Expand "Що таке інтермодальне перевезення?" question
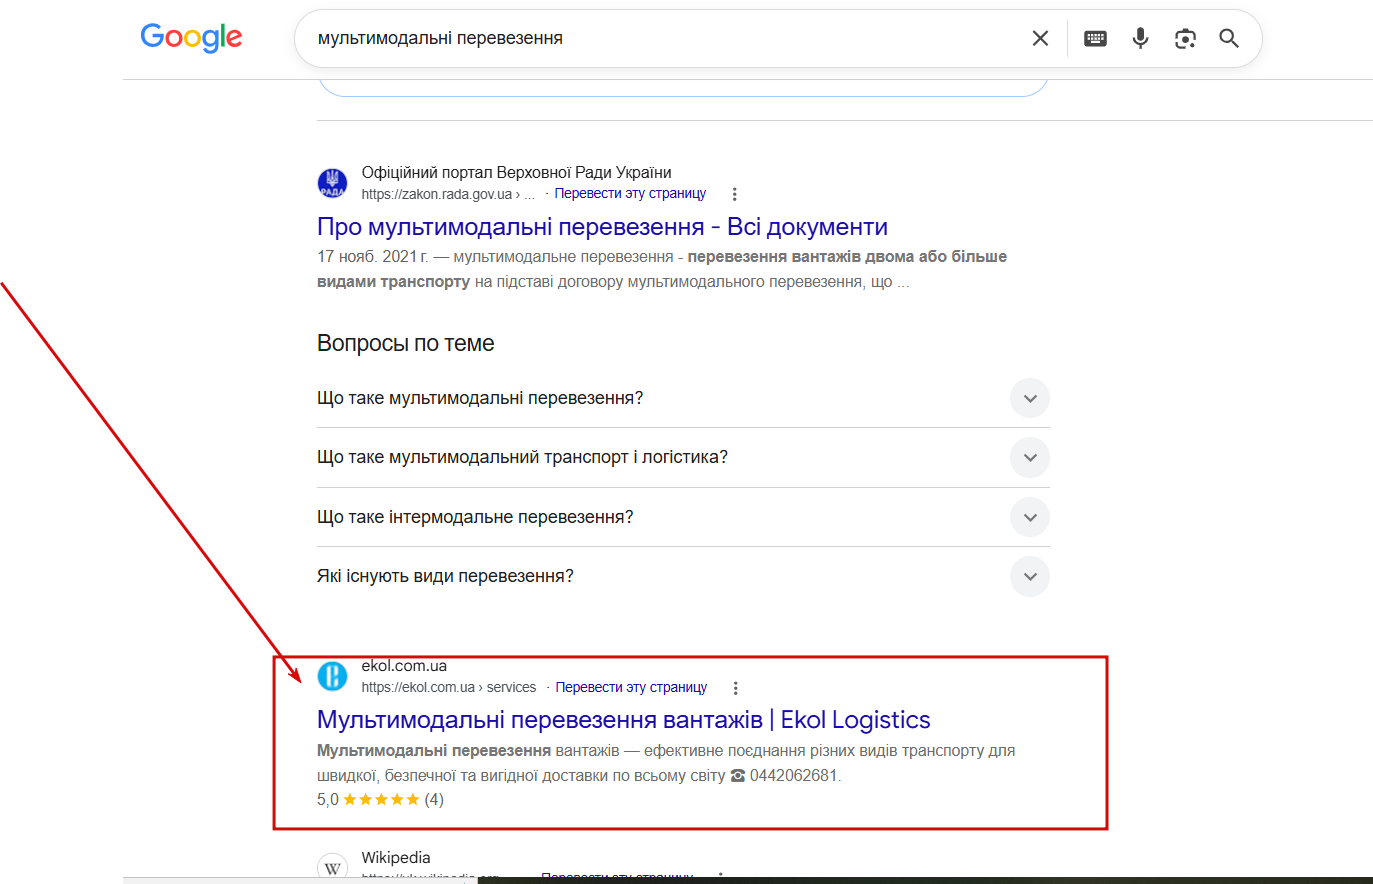The image size is (1373, 884). (x=683, y=517)
